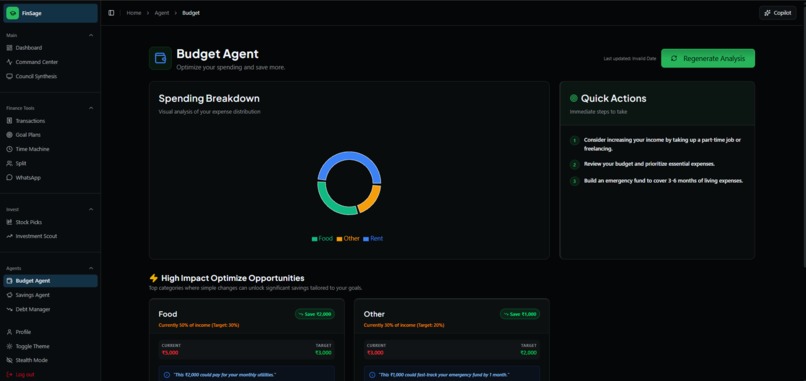806x381 pixels.
Task: Click the Rent legend blue swatch
Action: coord(366,239)
